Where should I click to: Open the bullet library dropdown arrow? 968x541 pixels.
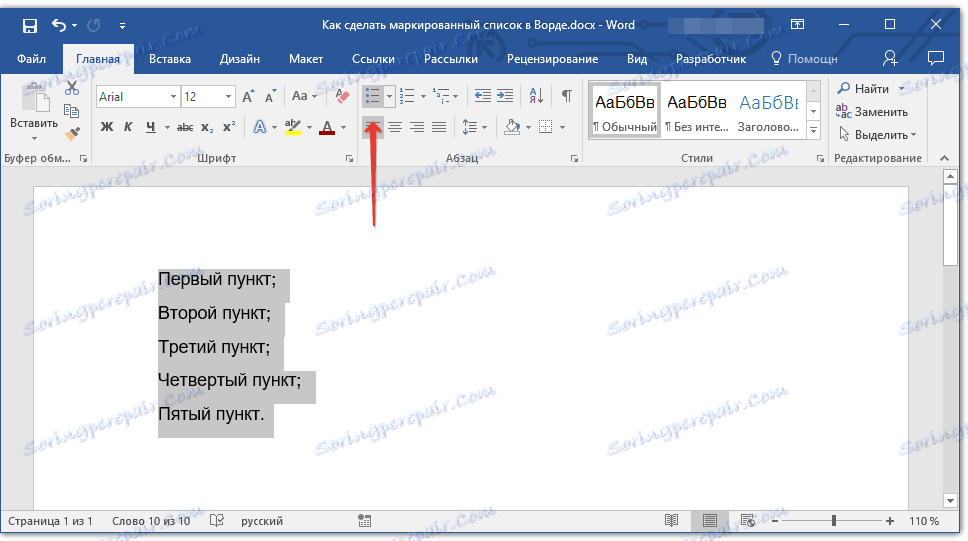(389, 96)
